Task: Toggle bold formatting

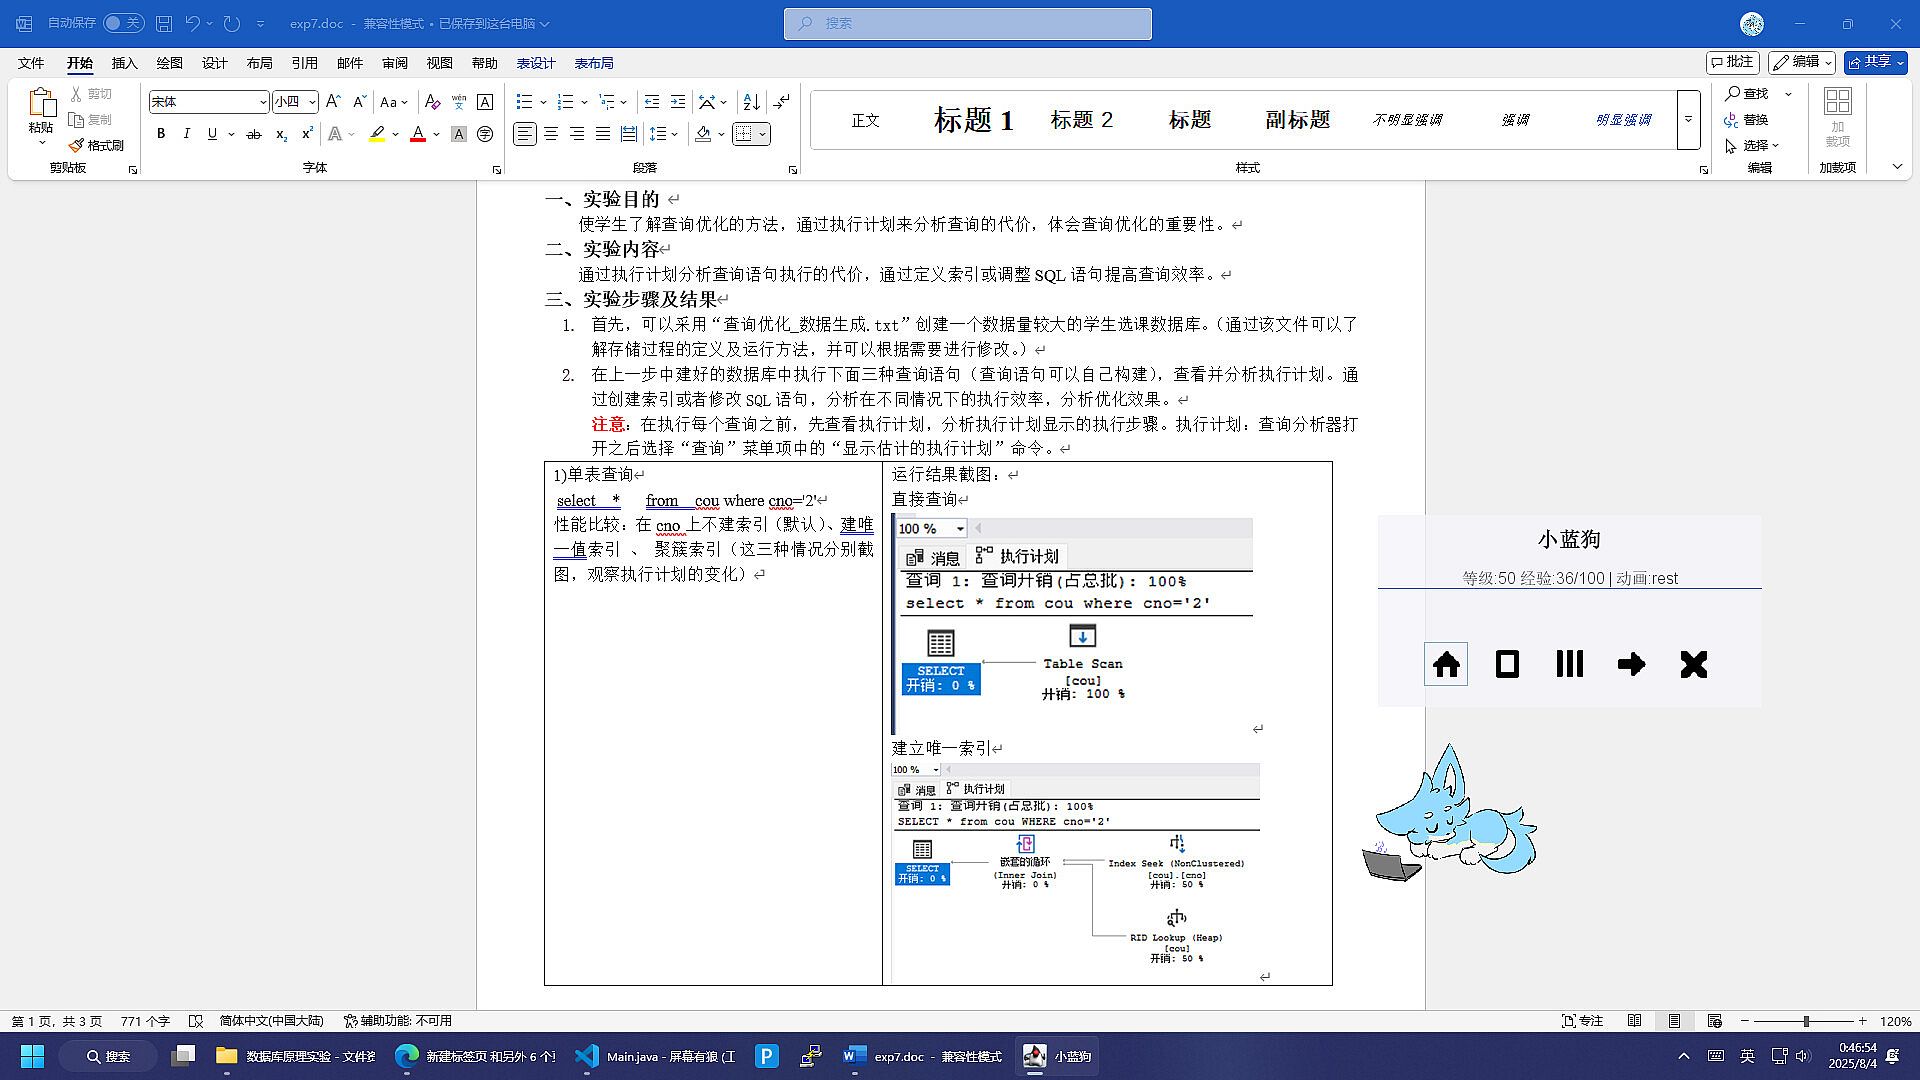Action: (161, 134)
